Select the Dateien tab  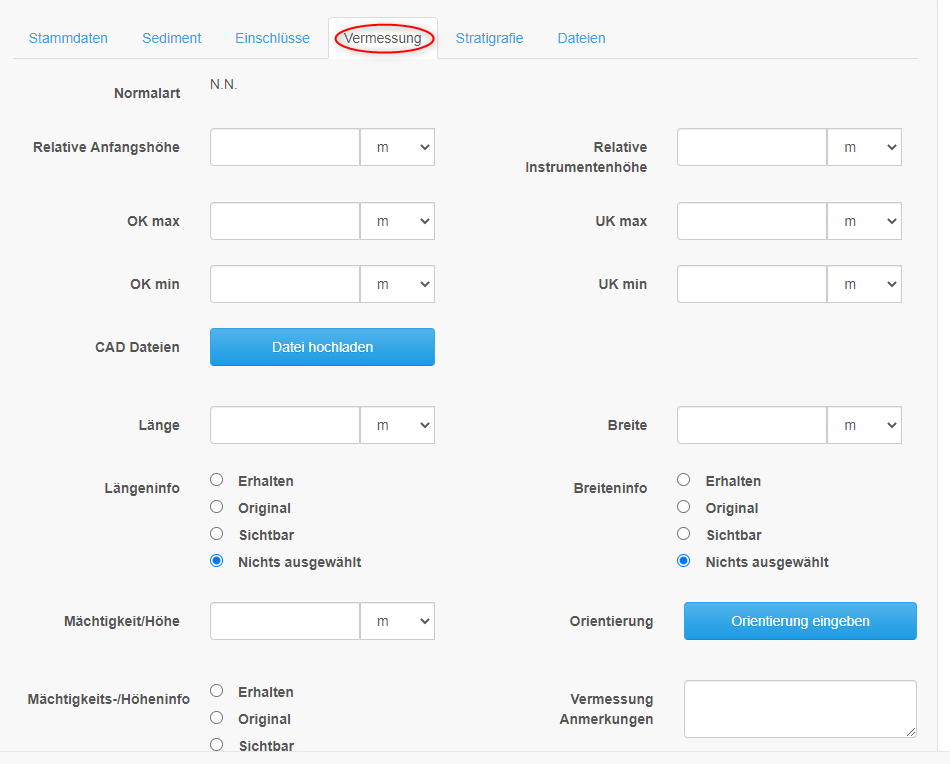coord(581,38)
